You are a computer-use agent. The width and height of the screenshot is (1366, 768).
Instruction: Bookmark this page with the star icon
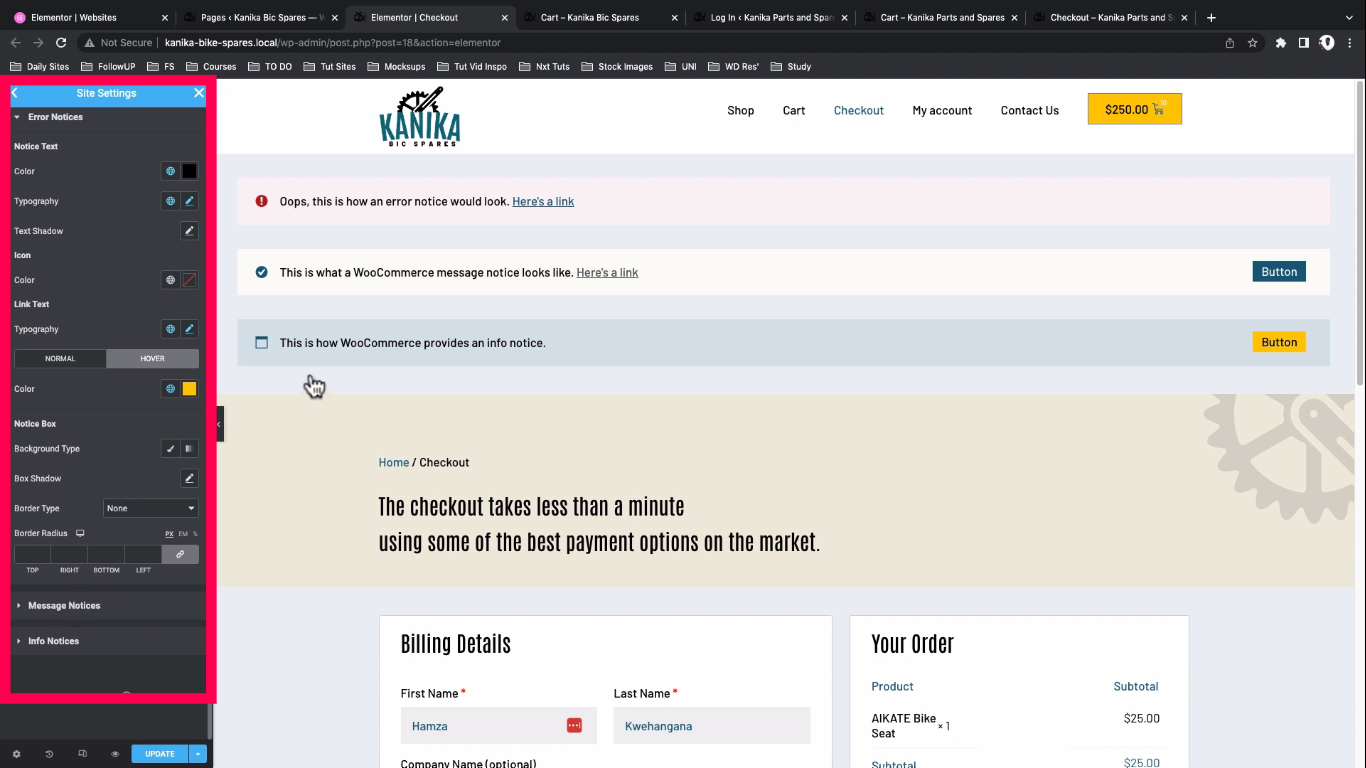1253,43
